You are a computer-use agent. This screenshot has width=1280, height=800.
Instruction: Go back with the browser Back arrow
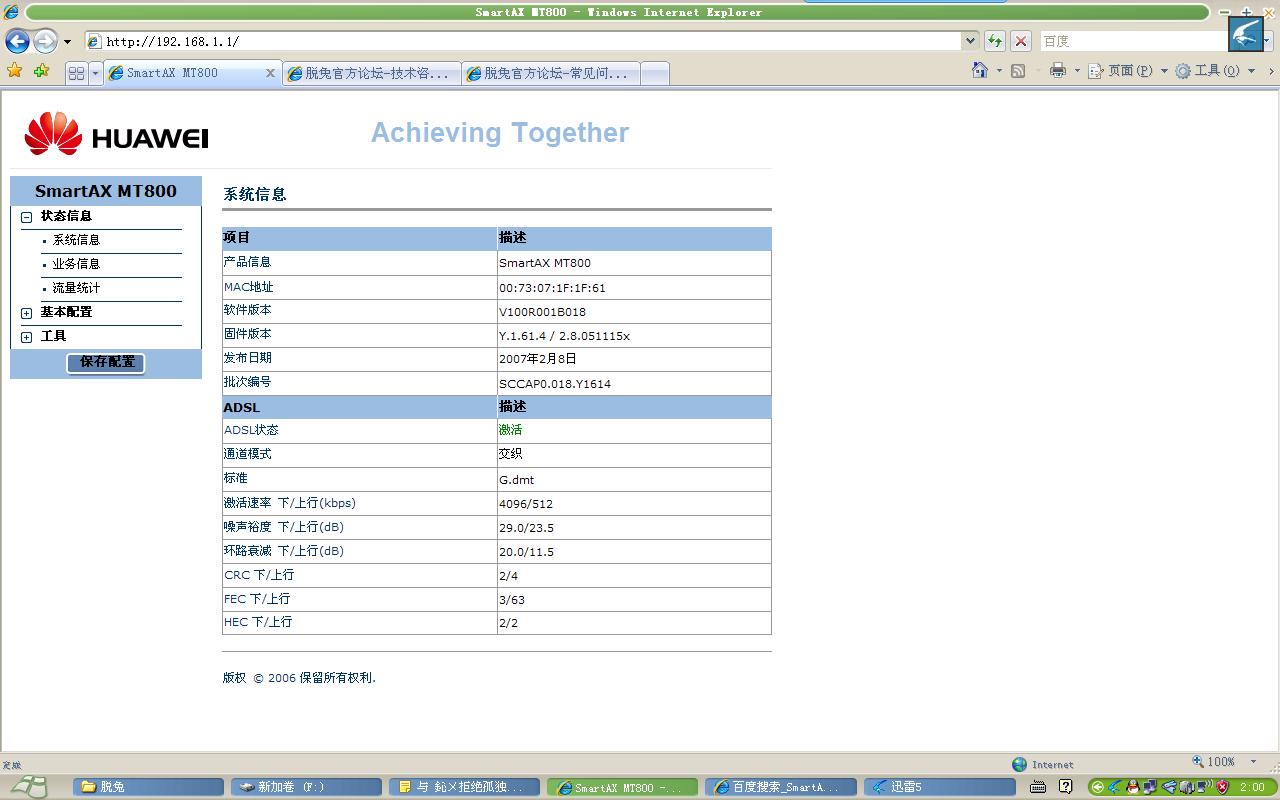17,41
